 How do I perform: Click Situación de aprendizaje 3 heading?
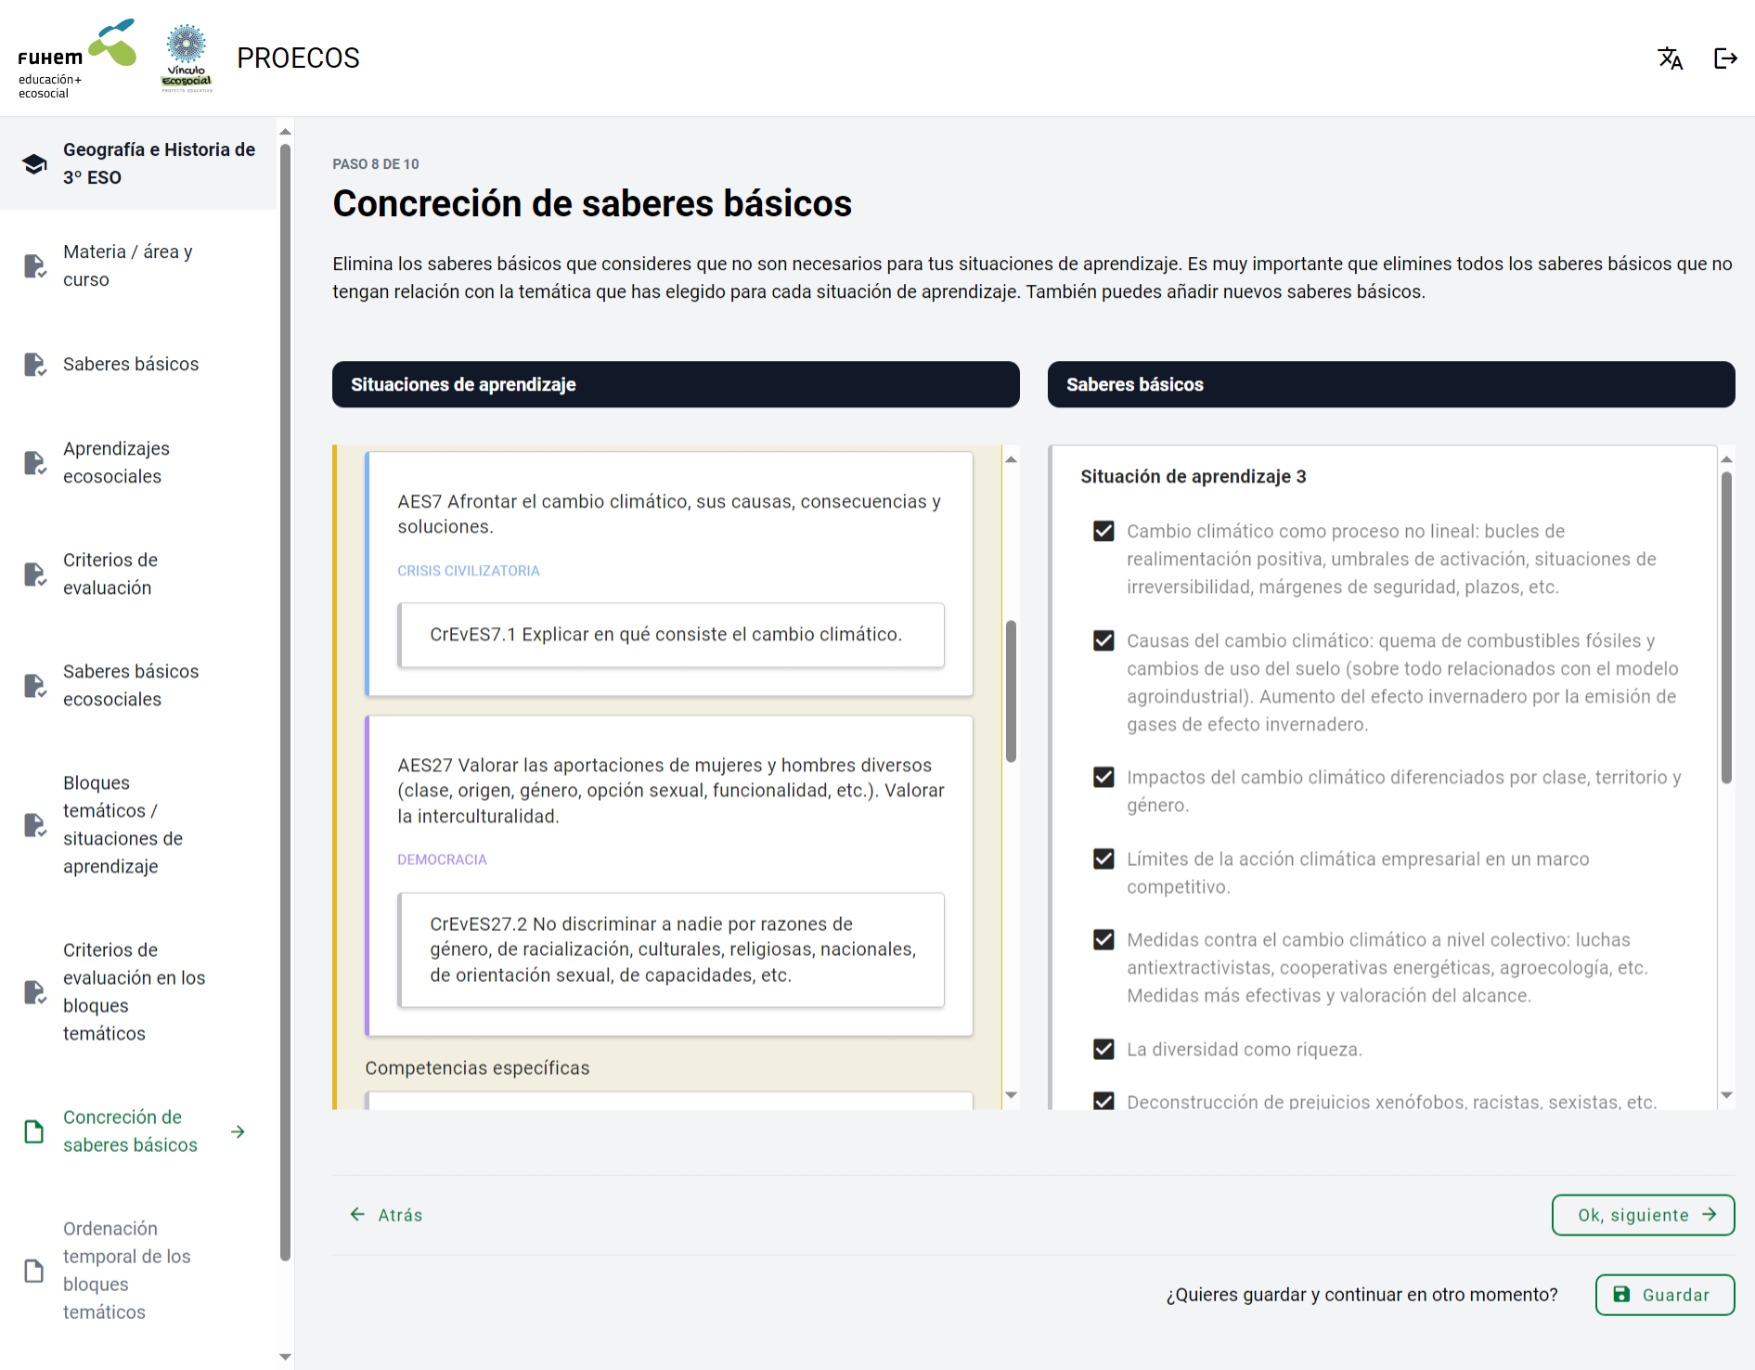(1193, 476)
